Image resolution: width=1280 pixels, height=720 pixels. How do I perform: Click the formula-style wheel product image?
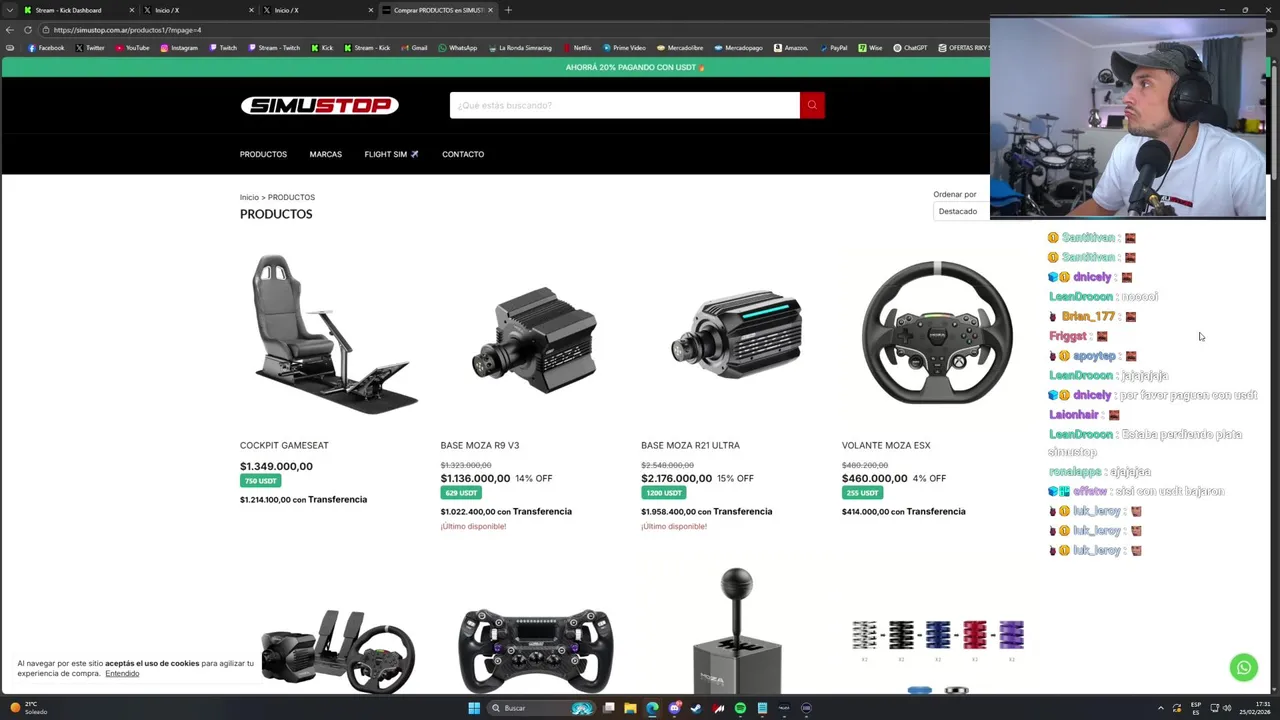point(535,650)
